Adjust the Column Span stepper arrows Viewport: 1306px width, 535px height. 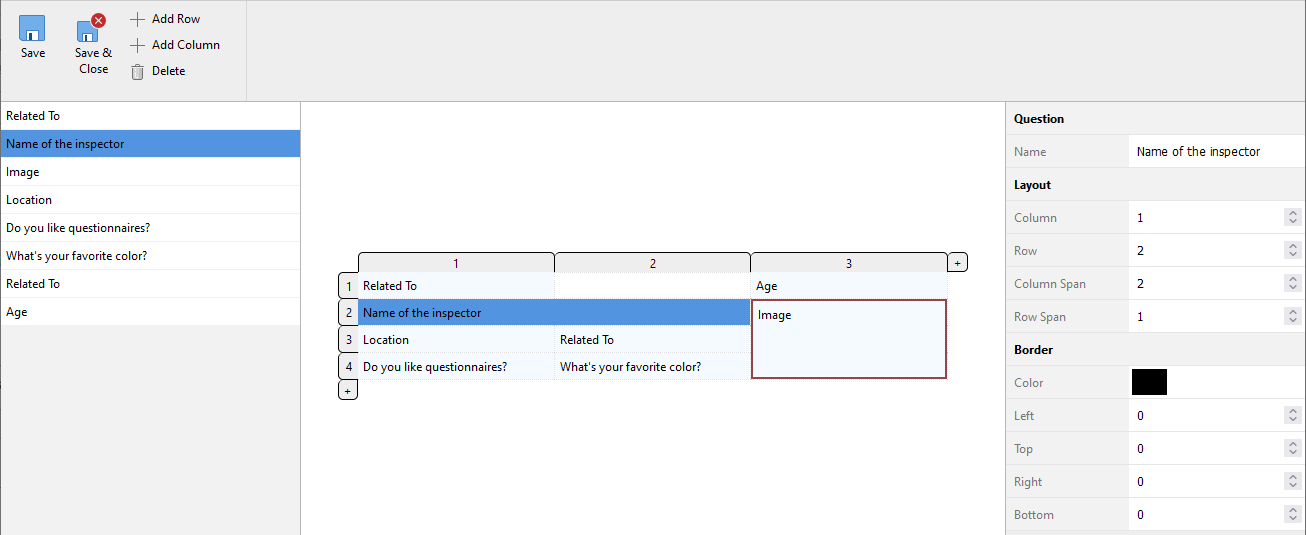click(x=1292, y=284)
